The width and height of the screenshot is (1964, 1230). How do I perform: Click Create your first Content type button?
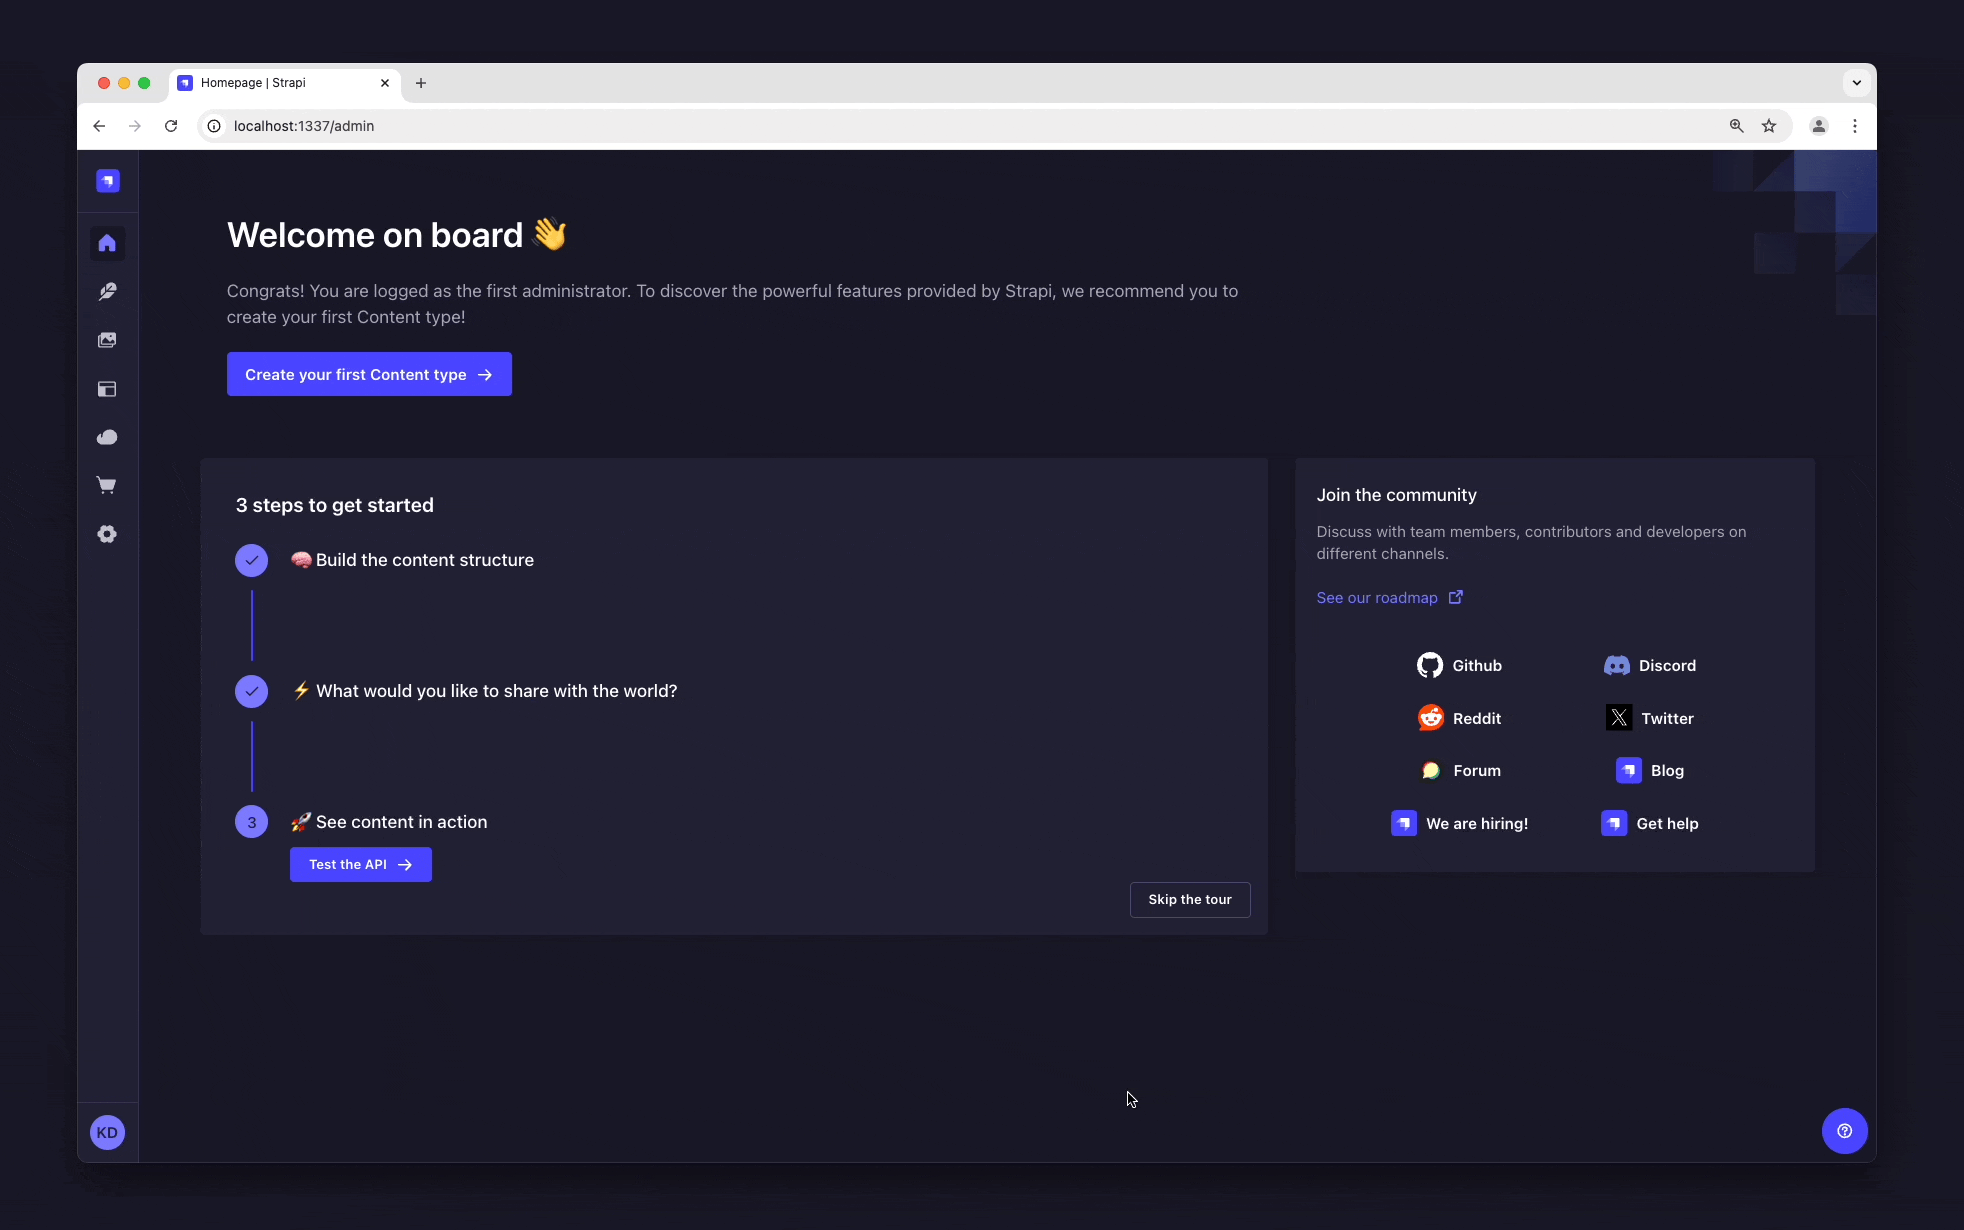click(368, 374)
